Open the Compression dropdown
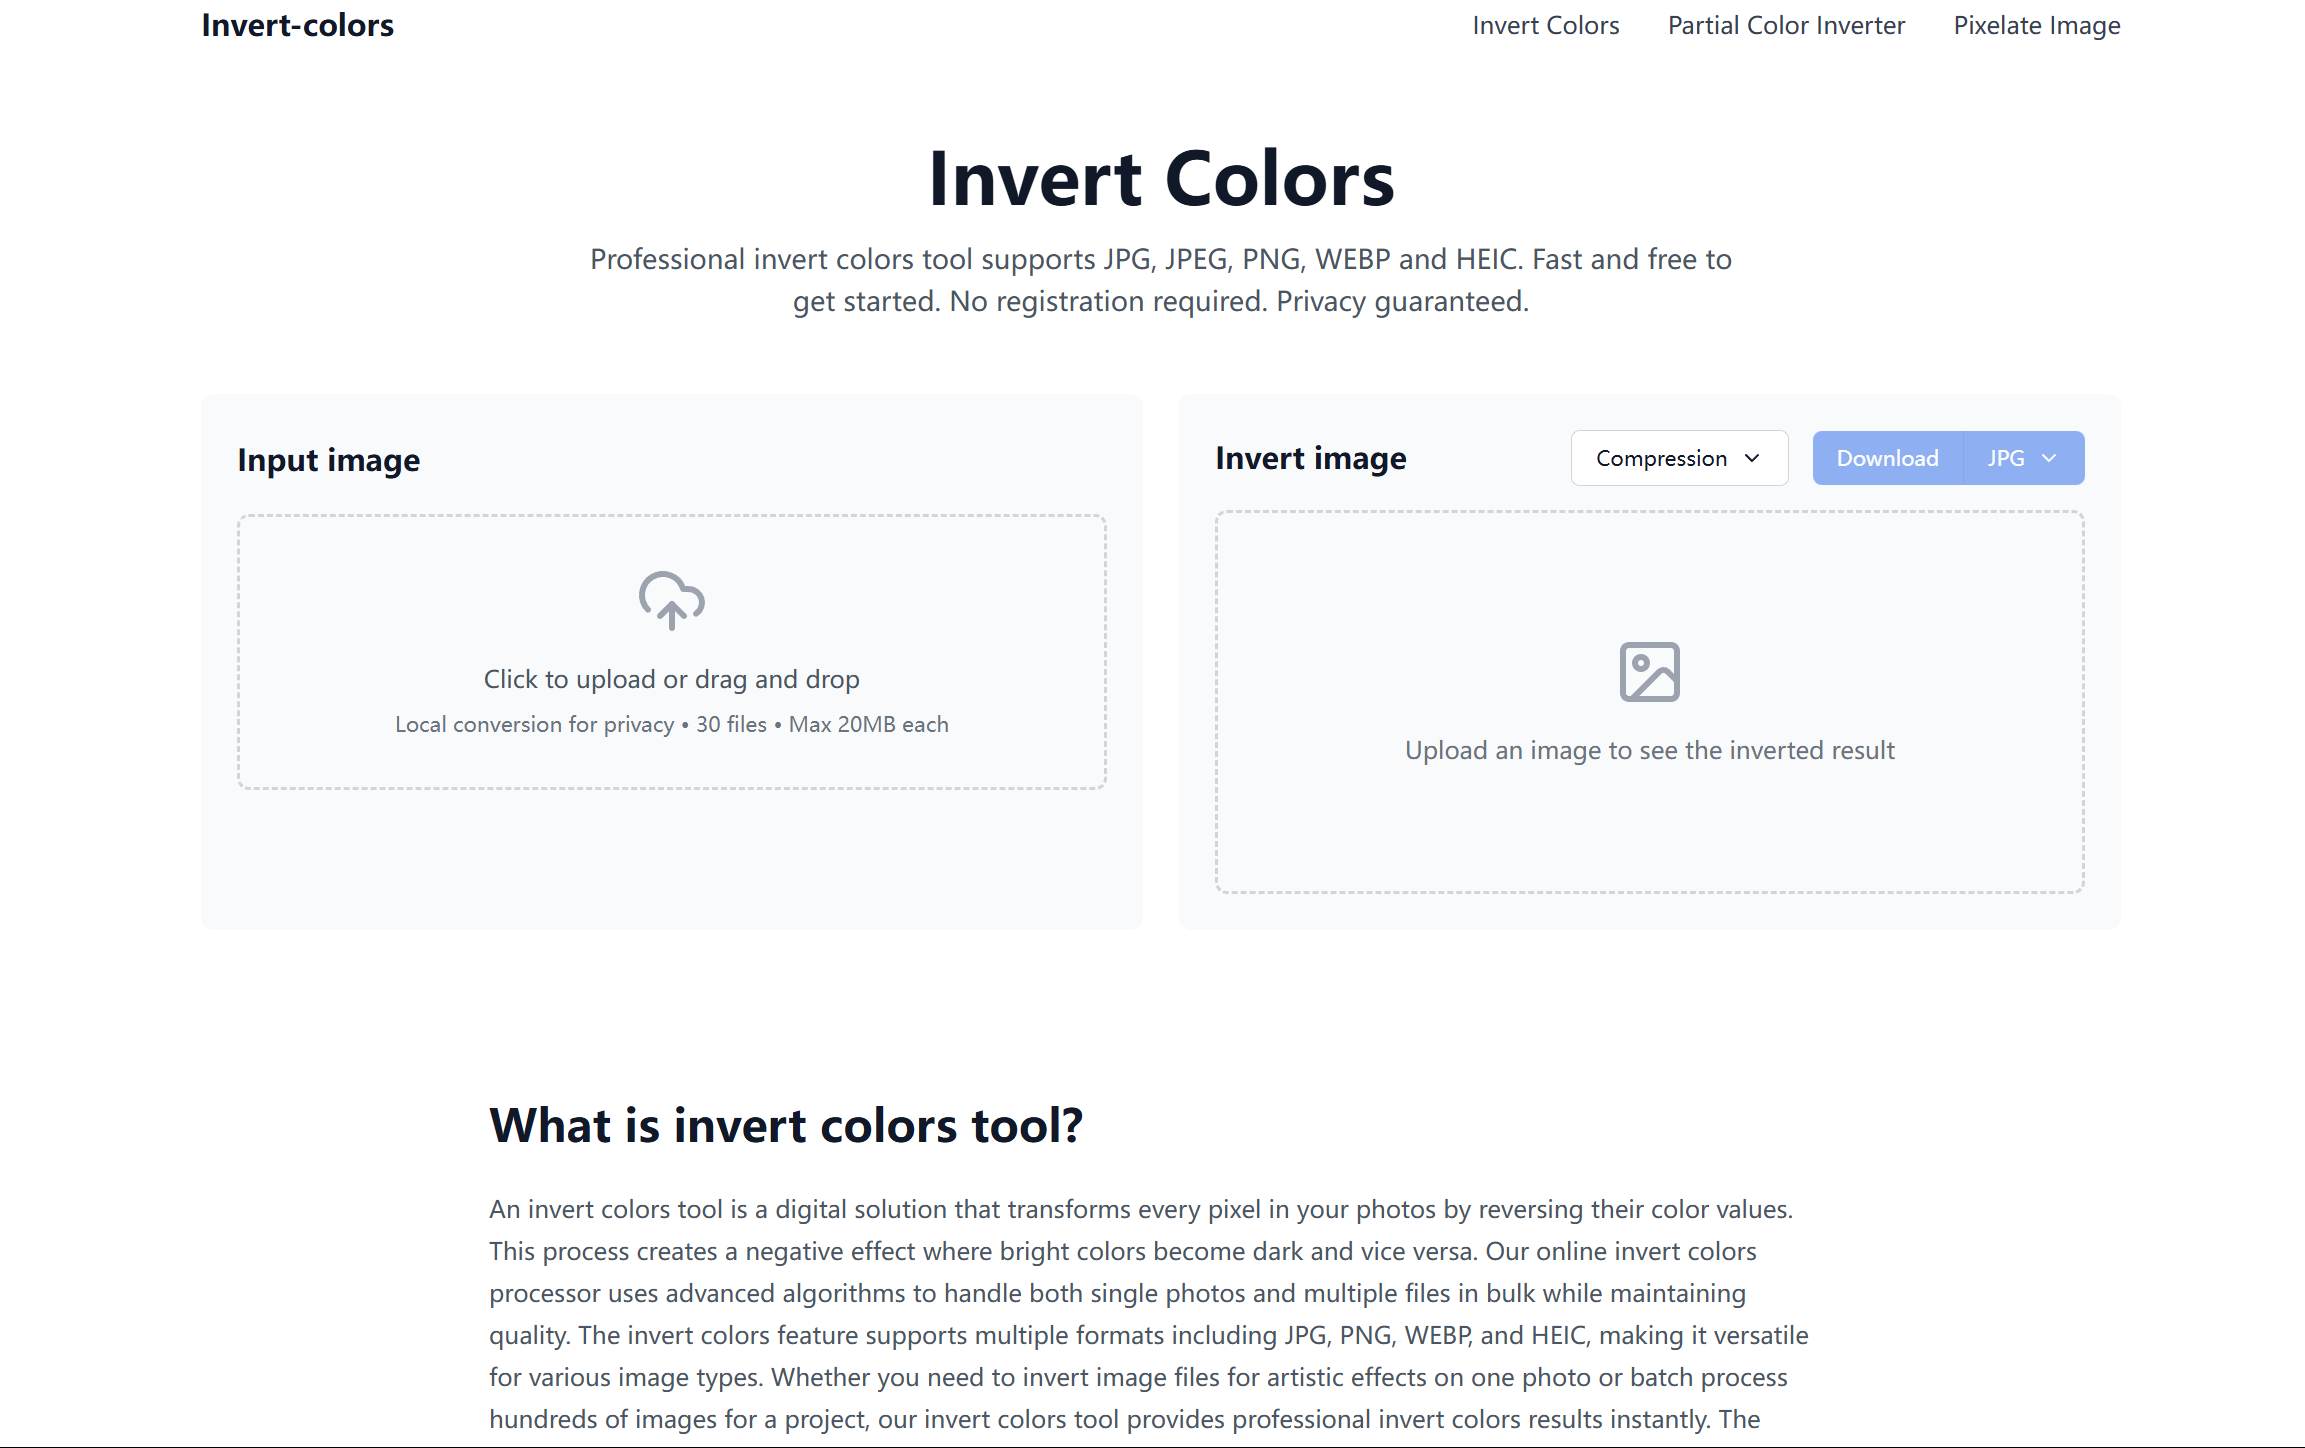2305x1448 pixels. coord(1678,457)
